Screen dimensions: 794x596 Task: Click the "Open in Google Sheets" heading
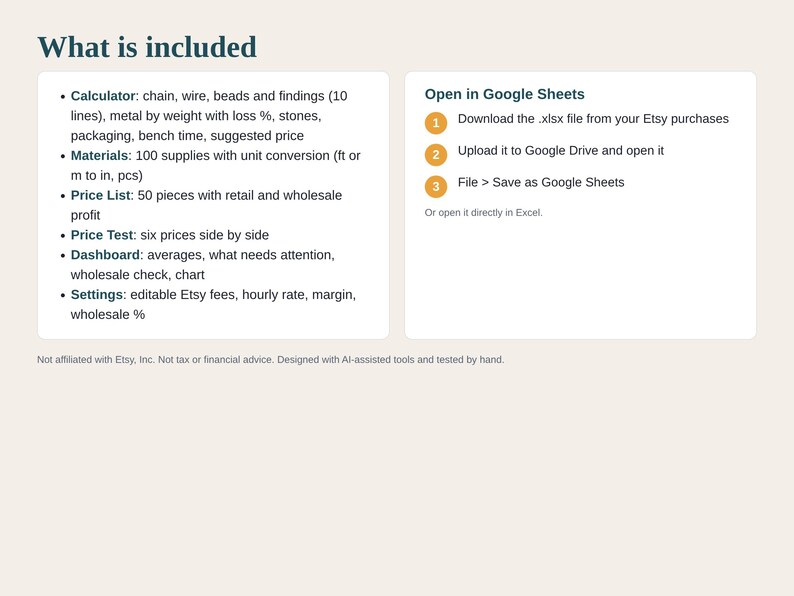pyautogui.click(x=504, y=94)
